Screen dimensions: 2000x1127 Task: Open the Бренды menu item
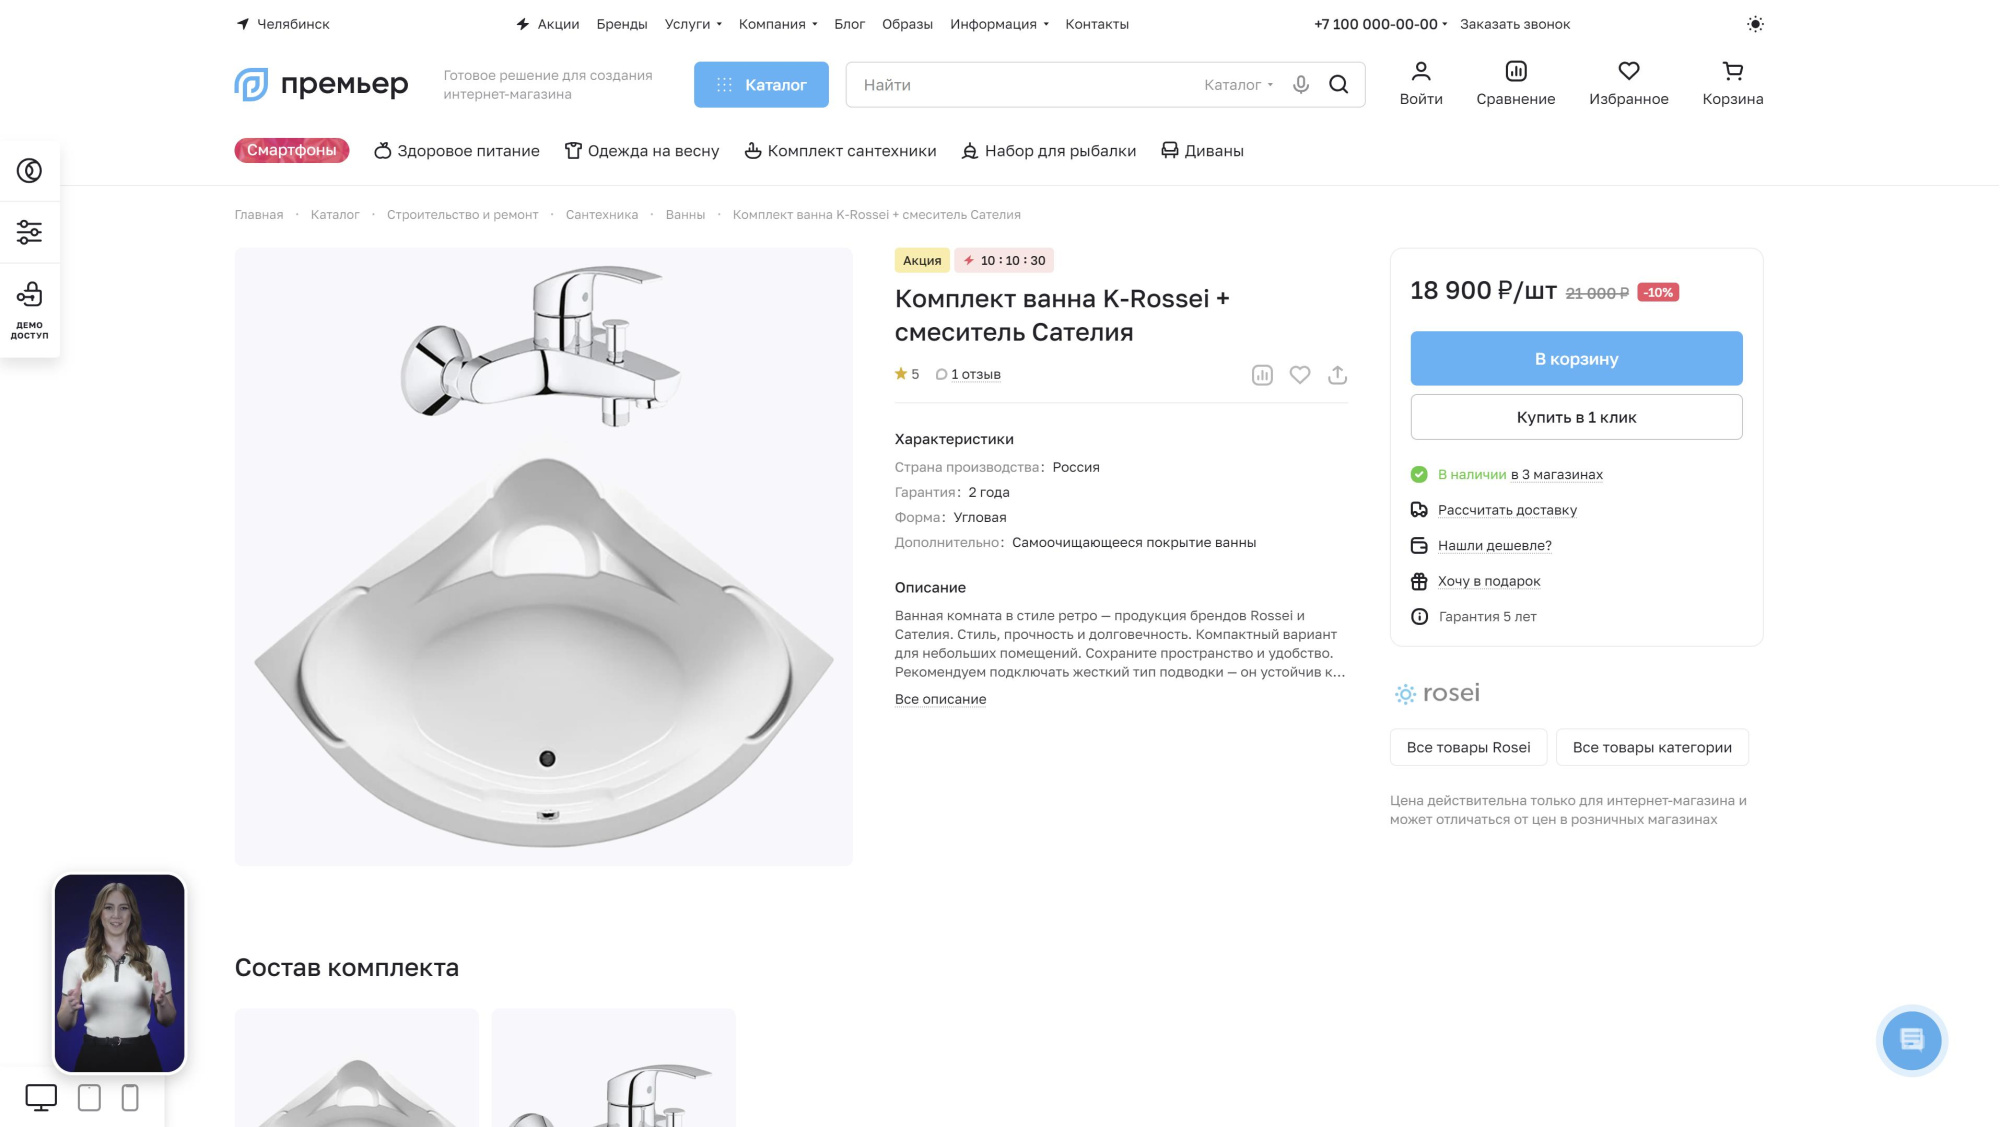click(x=621, y=24)
